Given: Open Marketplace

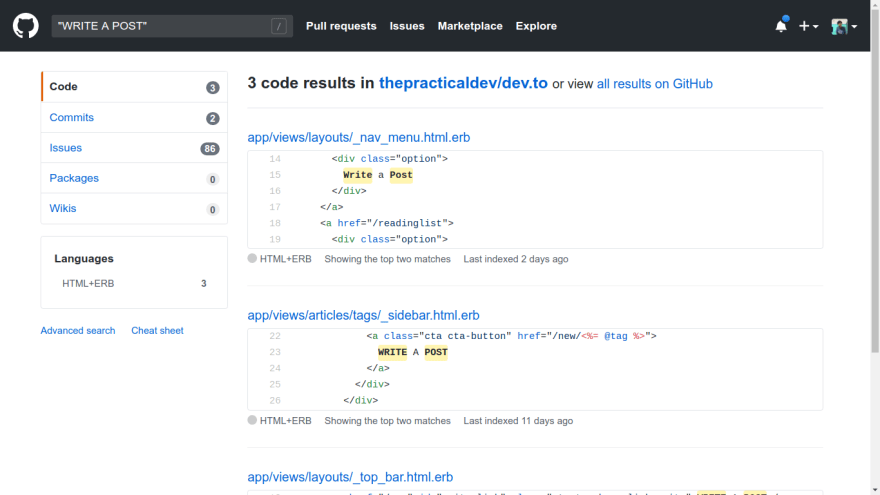Looking at the screenshot, I should coord(470,26).
